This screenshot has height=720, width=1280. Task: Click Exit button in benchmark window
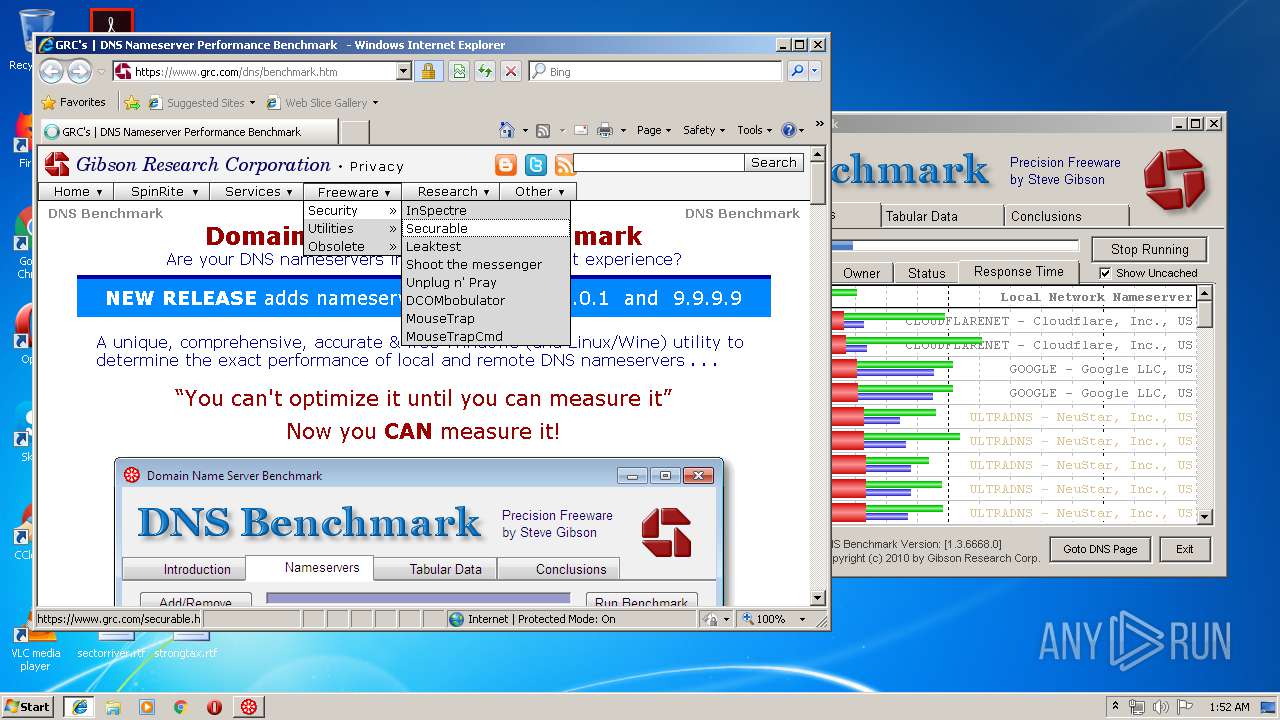point(1184,549)
